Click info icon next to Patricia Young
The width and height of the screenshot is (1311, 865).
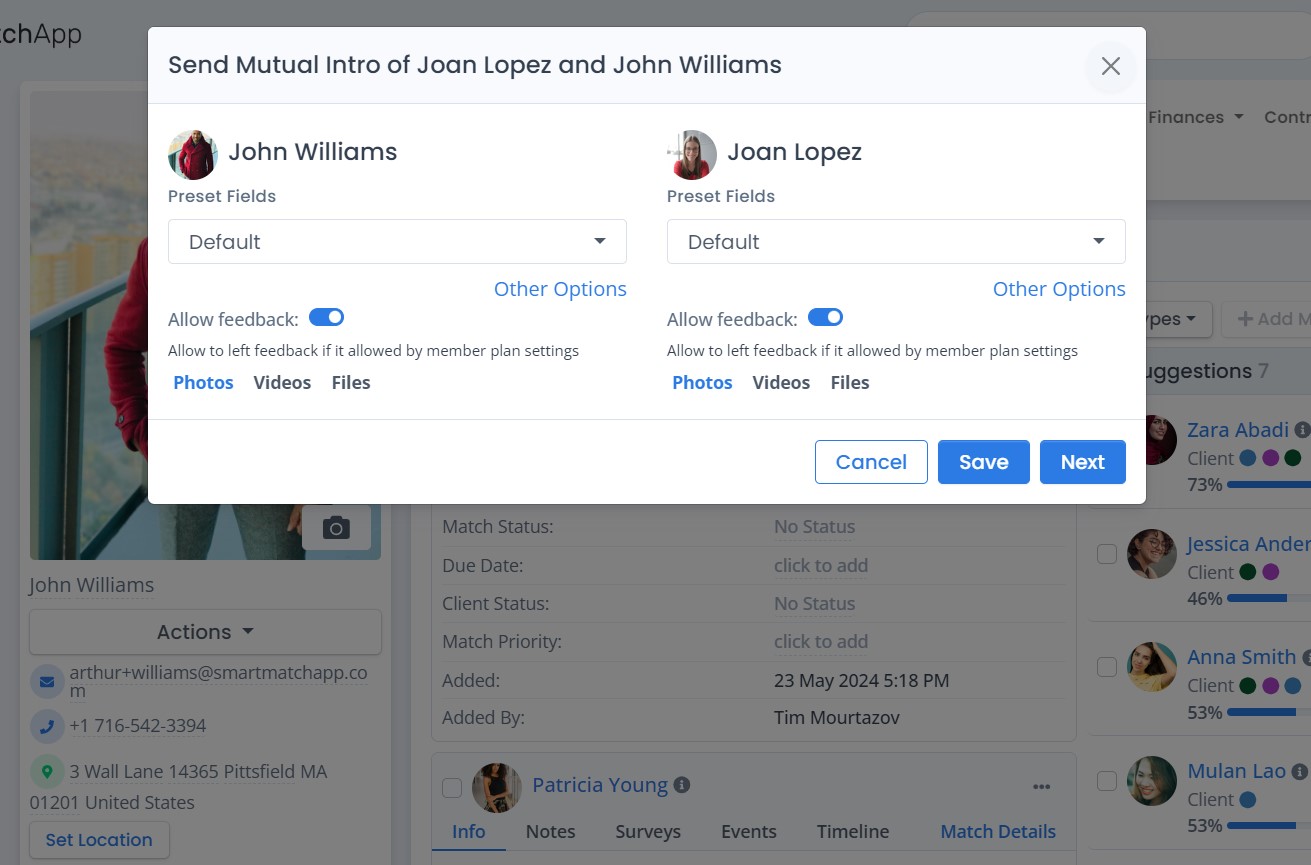pyautogui.click(x=682, y=785)
